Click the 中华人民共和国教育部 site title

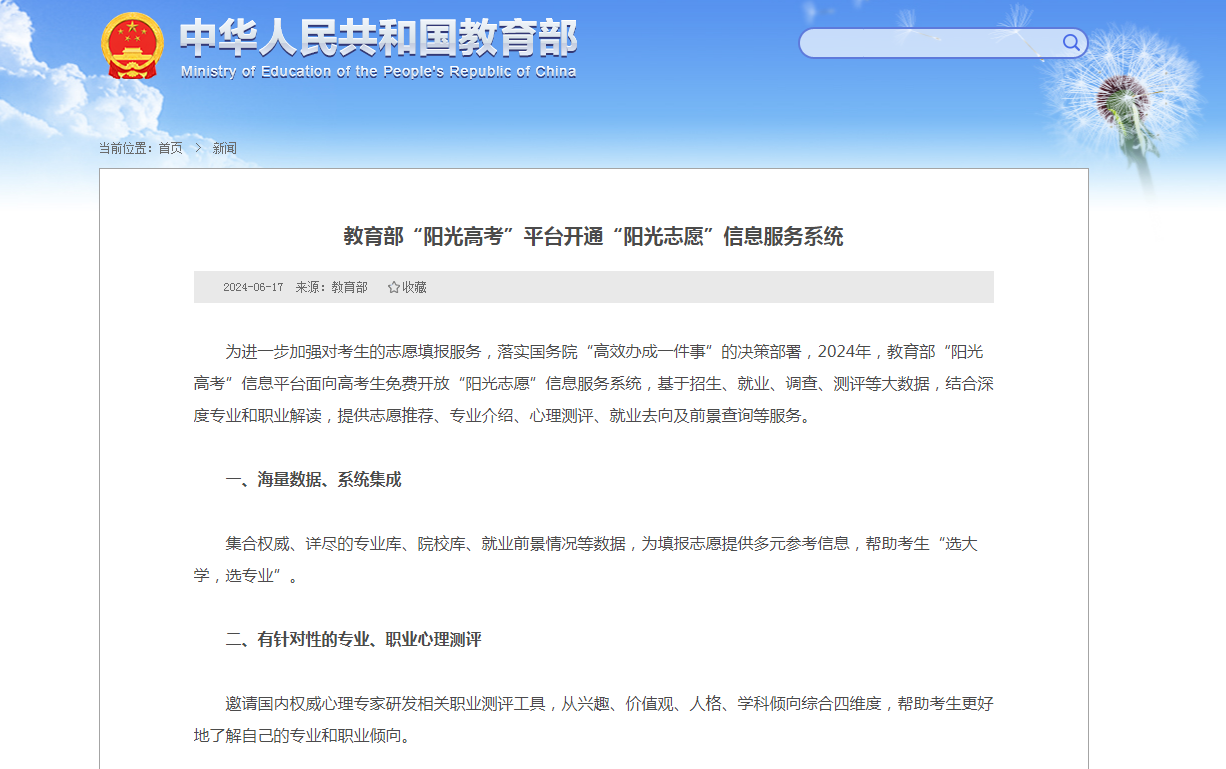click(378, 38)
